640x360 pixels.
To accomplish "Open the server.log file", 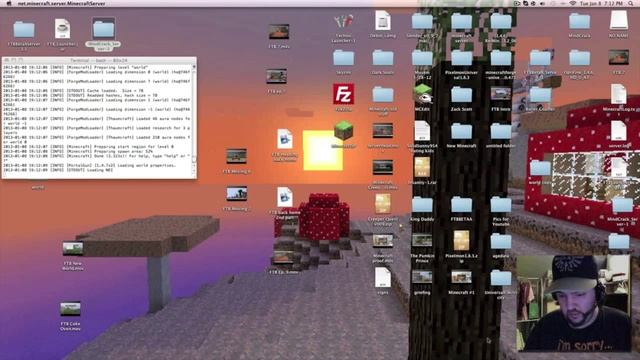I will coord(618,131).
